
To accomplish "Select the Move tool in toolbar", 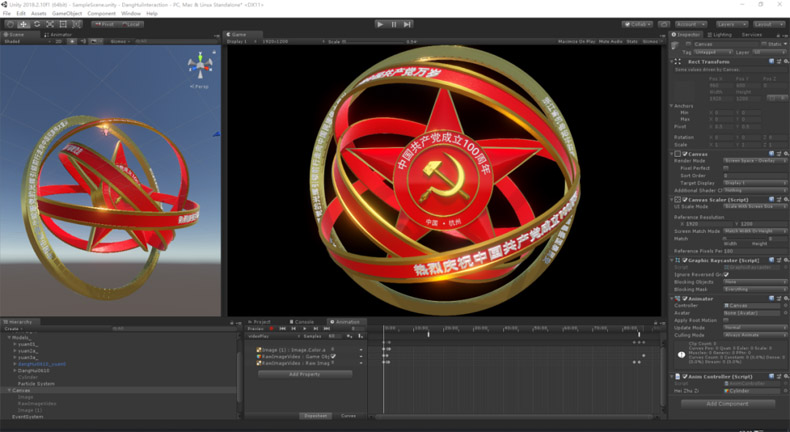I will (24, 24).
